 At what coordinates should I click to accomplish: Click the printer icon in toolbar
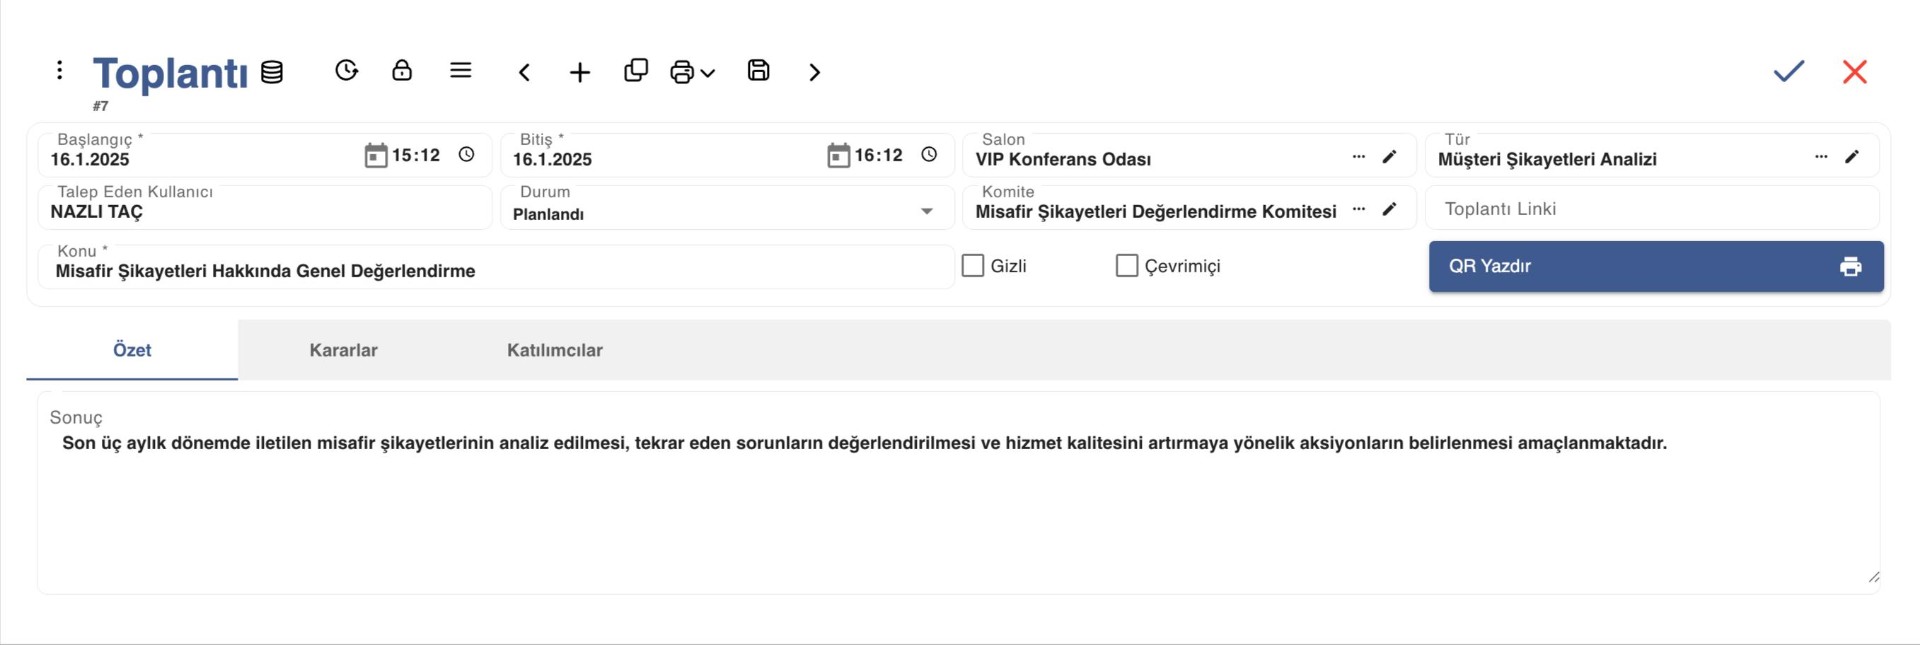click(x=682, y=72)
